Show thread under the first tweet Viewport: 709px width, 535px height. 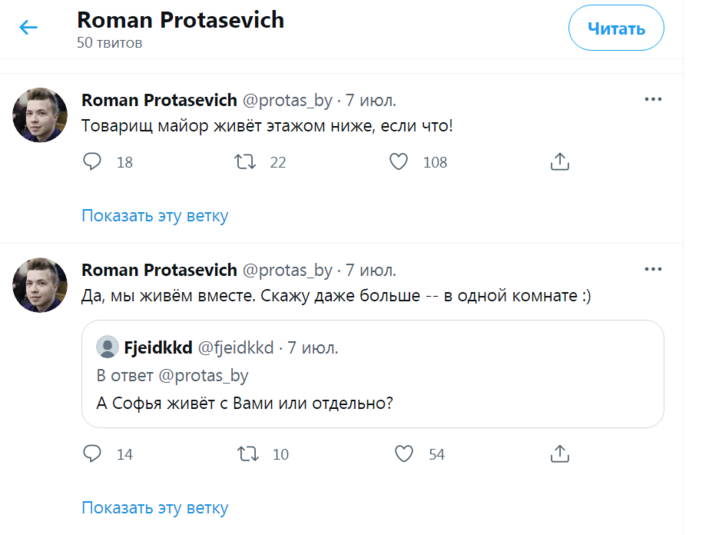tap(155, 215)
